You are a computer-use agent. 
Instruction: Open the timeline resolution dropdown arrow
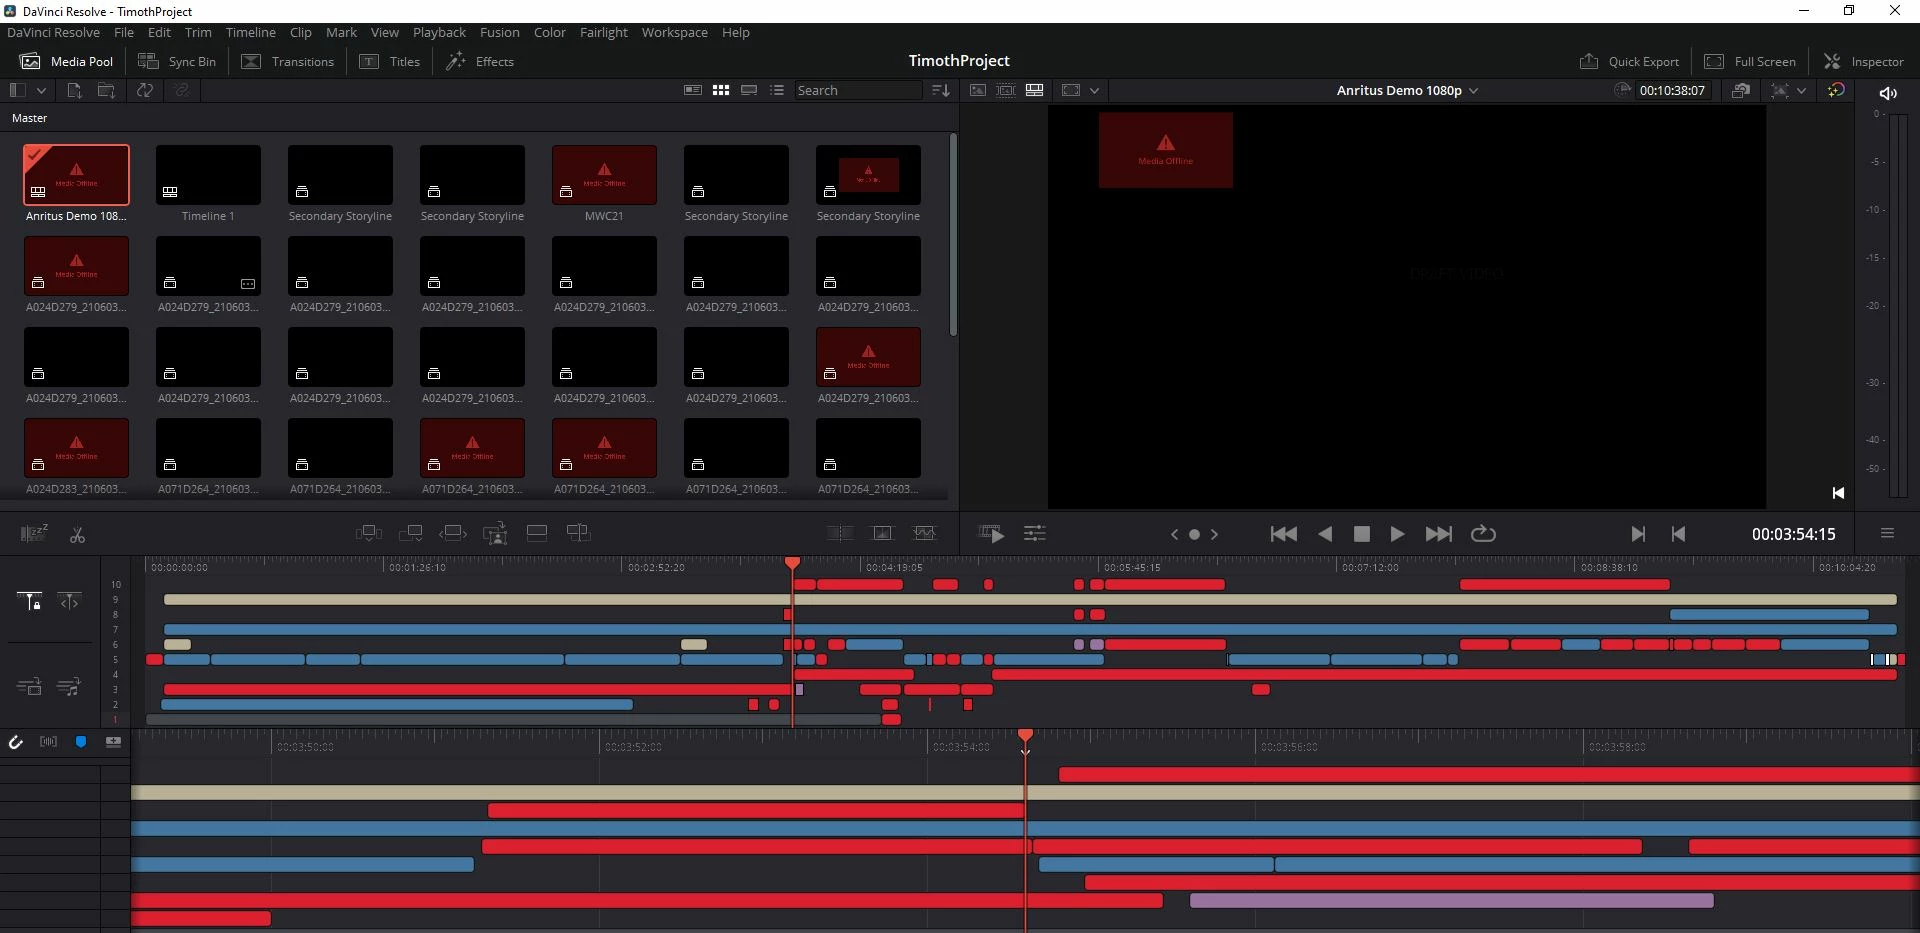[x=1802, y=90]
